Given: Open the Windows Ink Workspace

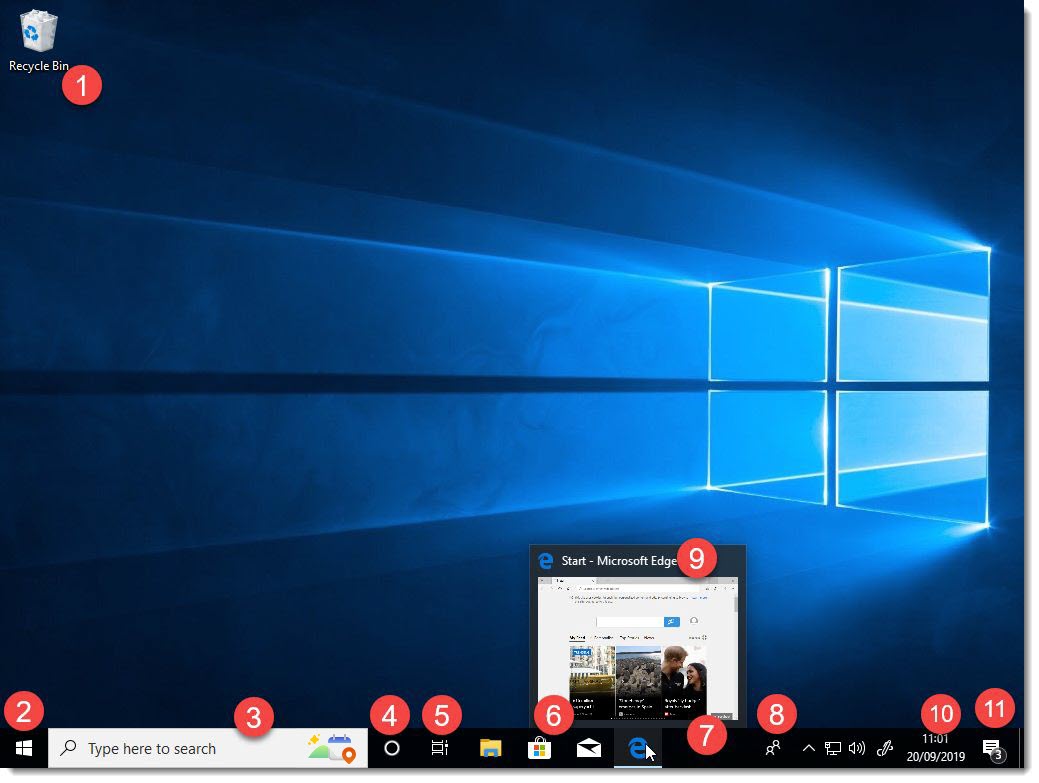Looking at the screenshot, I should tap(885, 748).
